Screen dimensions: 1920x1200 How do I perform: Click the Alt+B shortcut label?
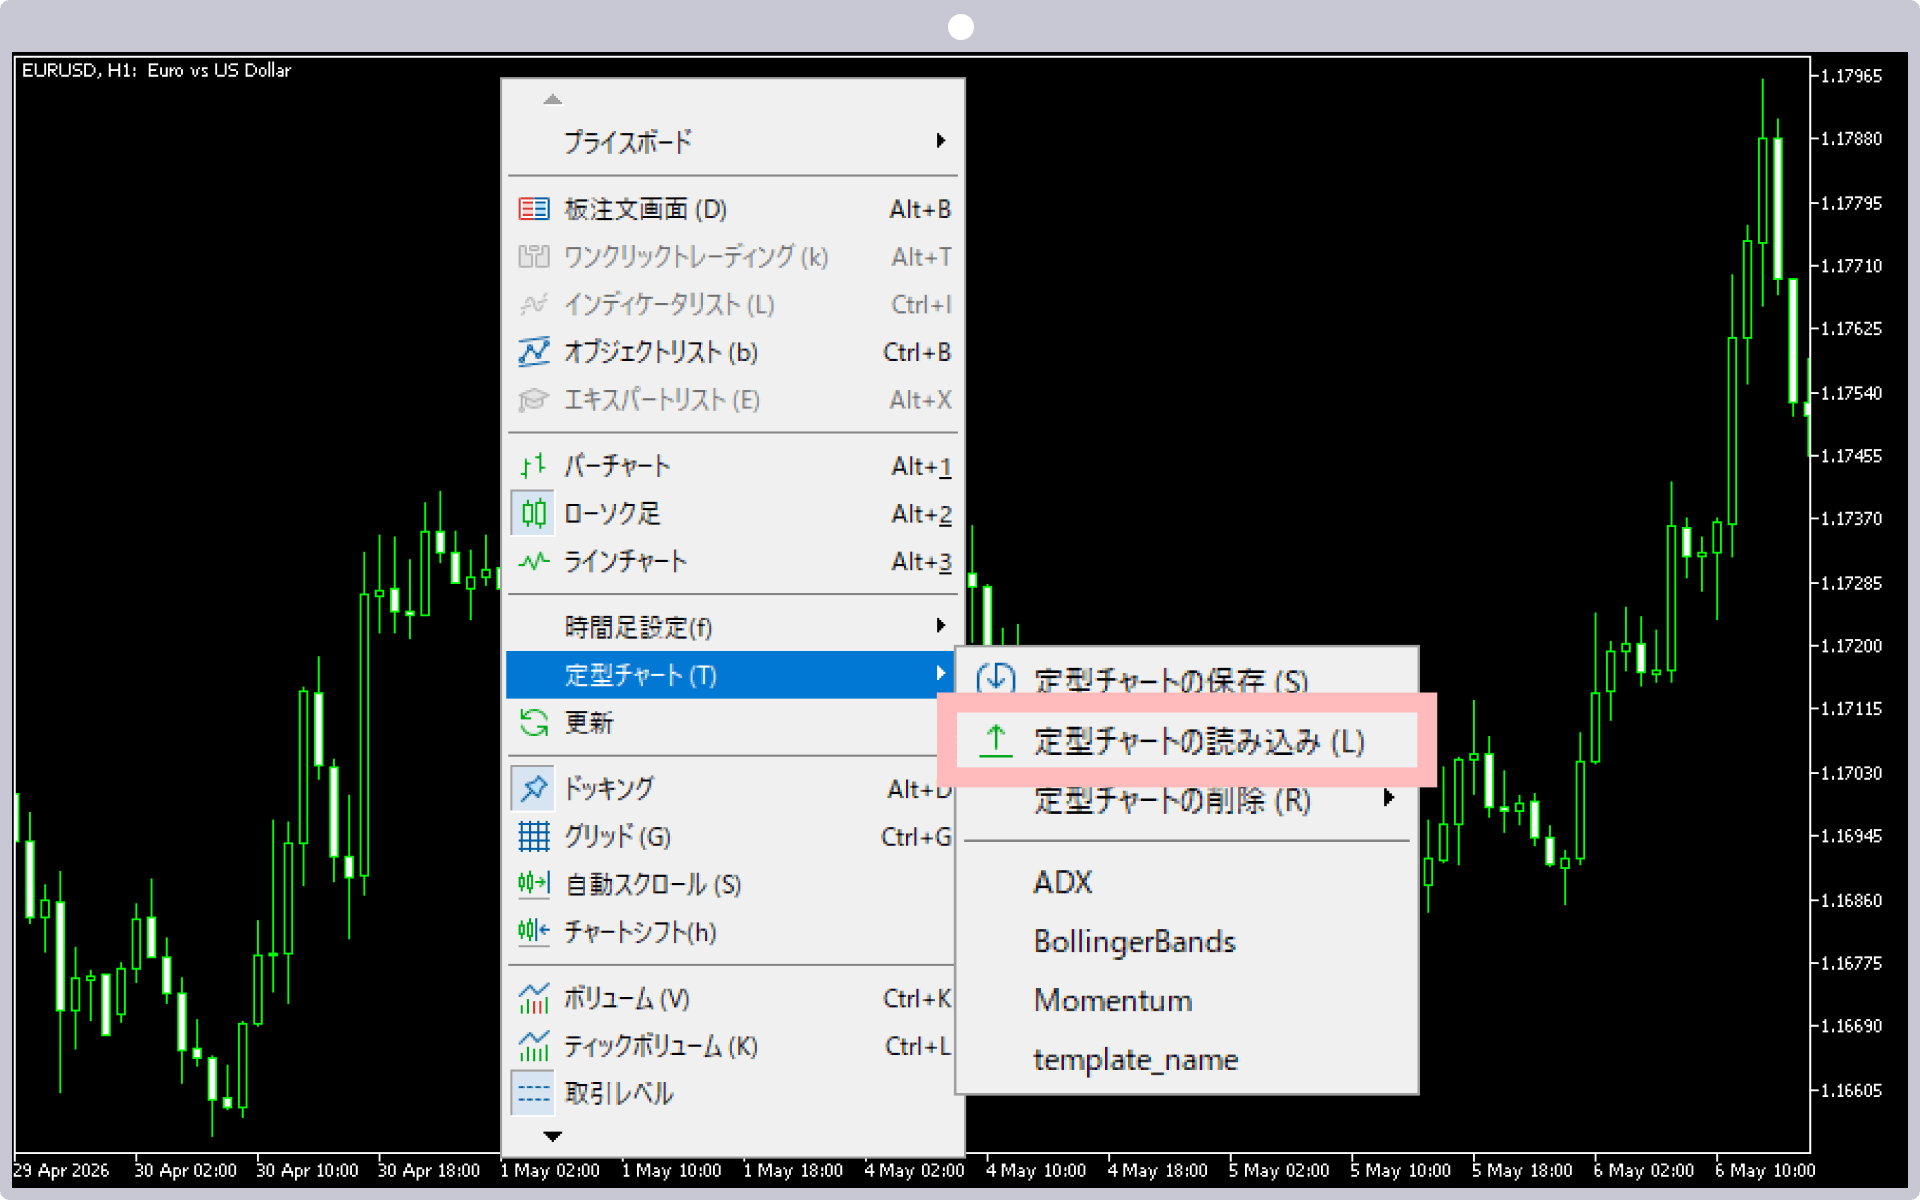(x=920, y=209)
